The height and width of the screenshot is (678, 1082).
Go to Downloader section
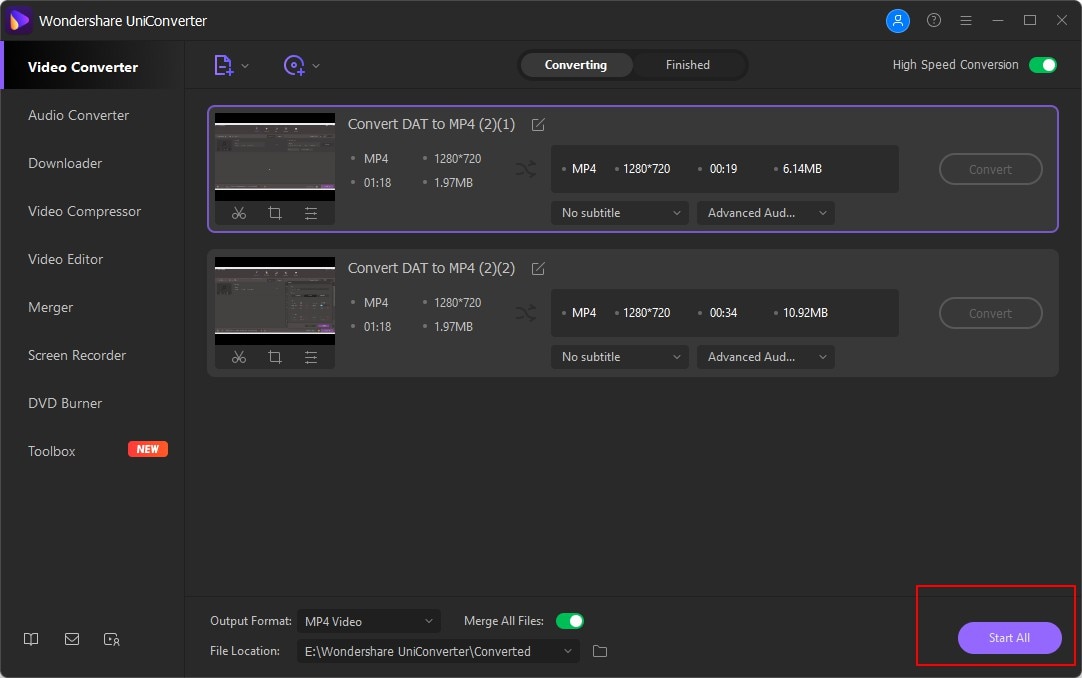pos(92,163)
